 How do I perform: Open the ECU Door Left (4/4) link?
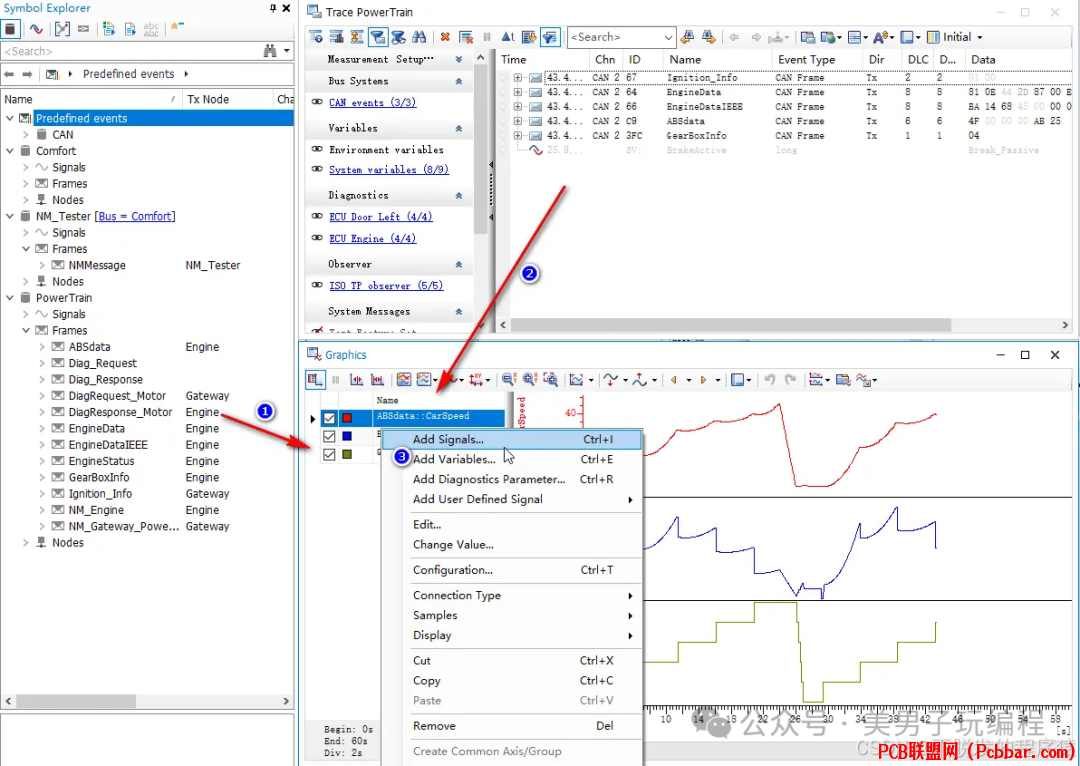tap(380, 216)
